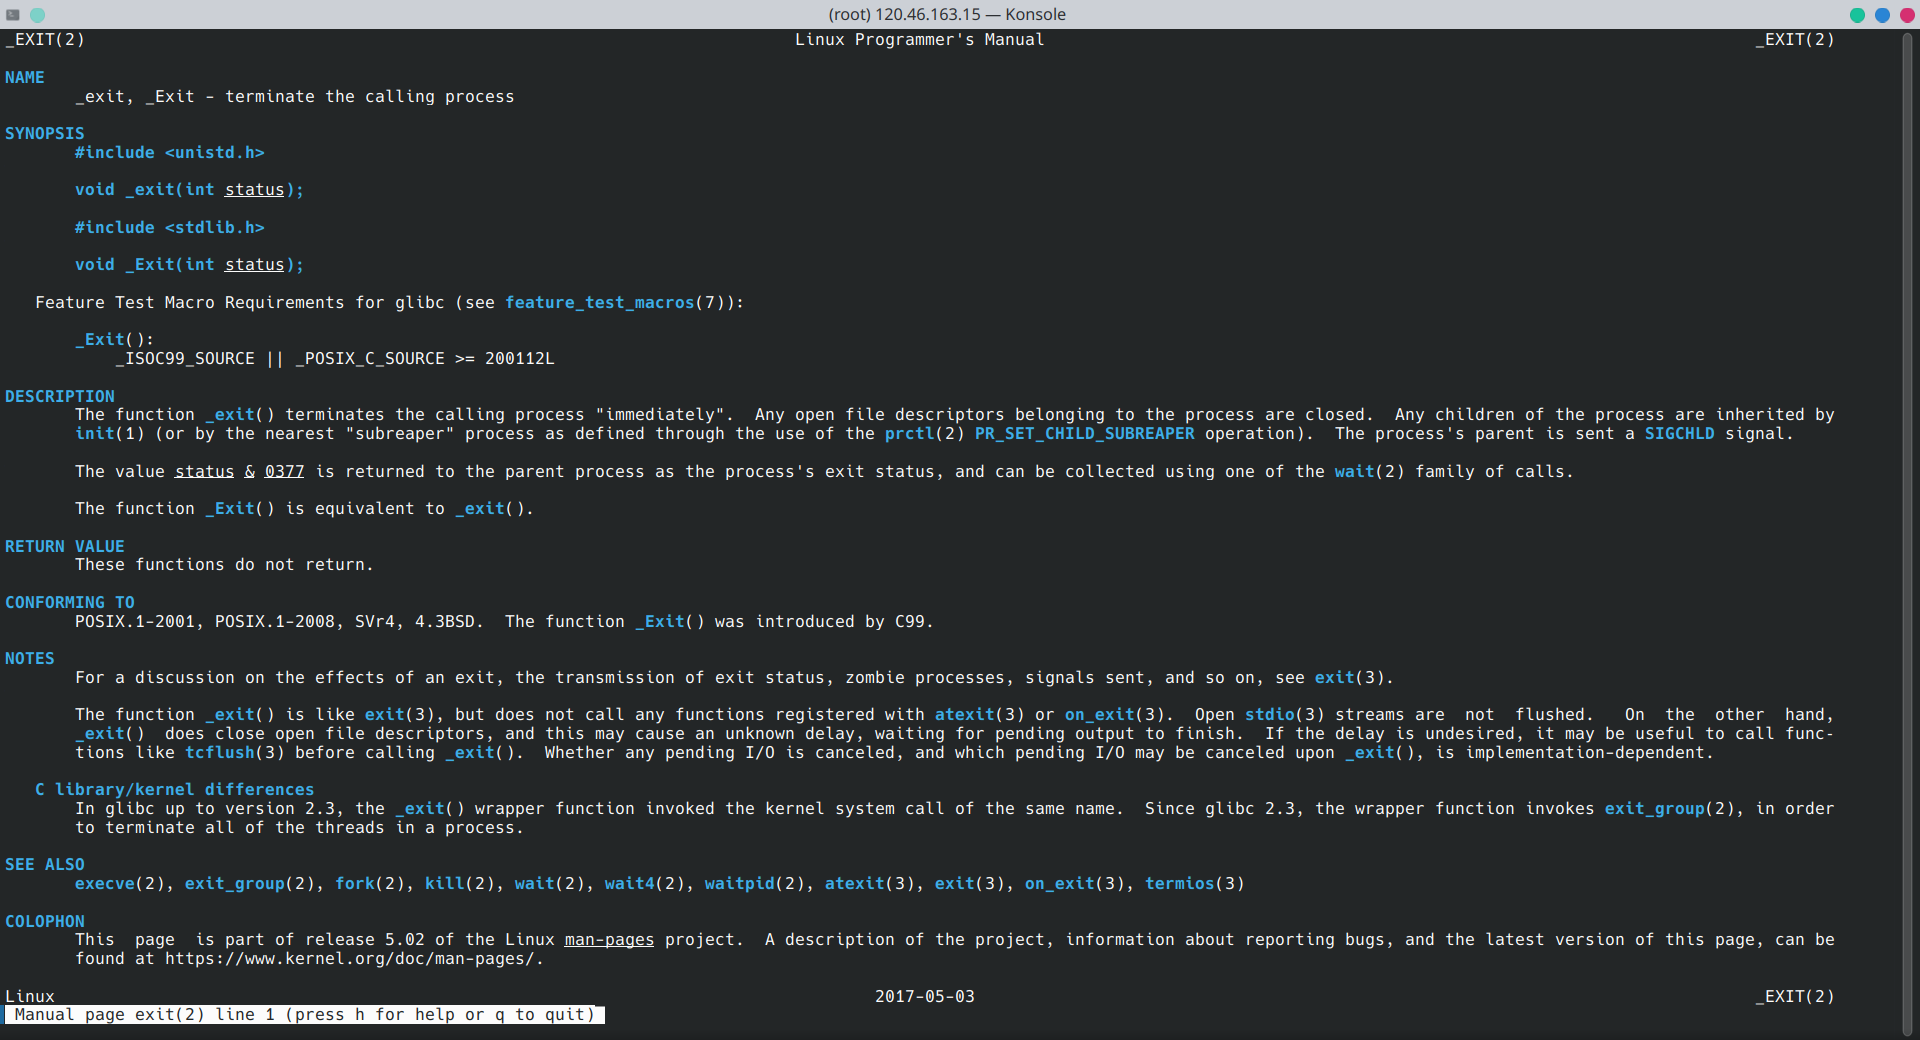1920x1040 pixels.
Task: Click the teal pin-on-all-desktops circle button
Action: 37,15
